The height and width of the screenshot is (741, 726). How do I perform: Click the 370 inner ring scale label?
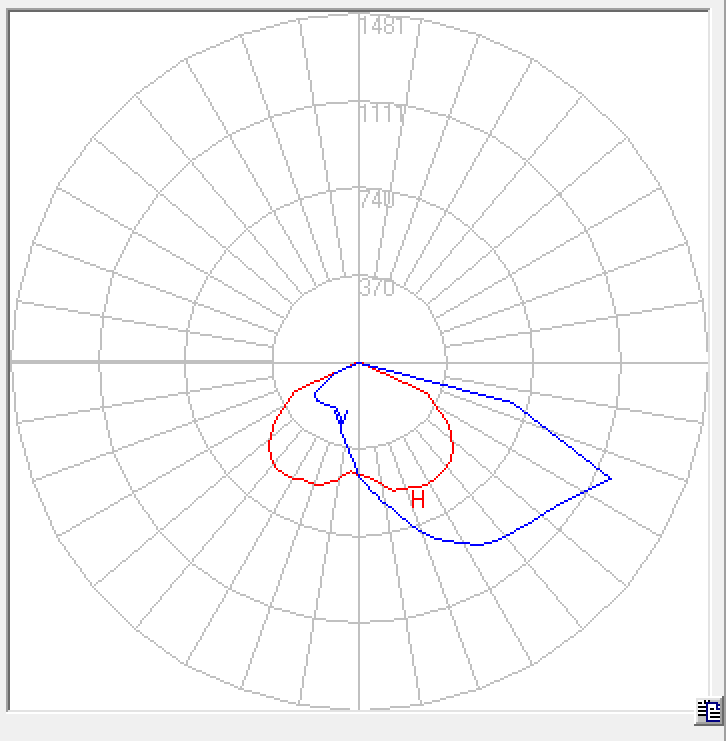click(x=377, y=288)
